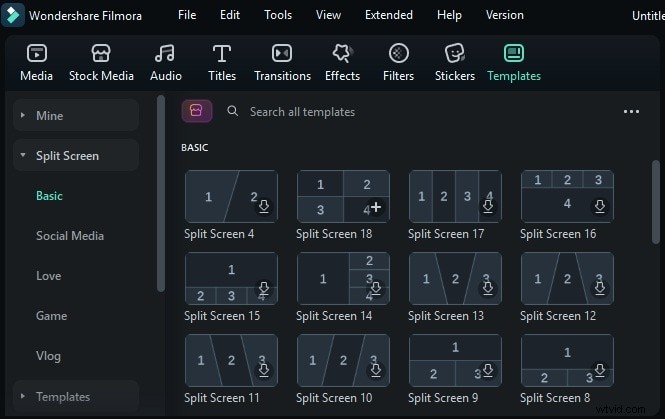Viewport: 665px width, 419px height.
Task: Open the Filters icon
Action: tap(398, 54)
